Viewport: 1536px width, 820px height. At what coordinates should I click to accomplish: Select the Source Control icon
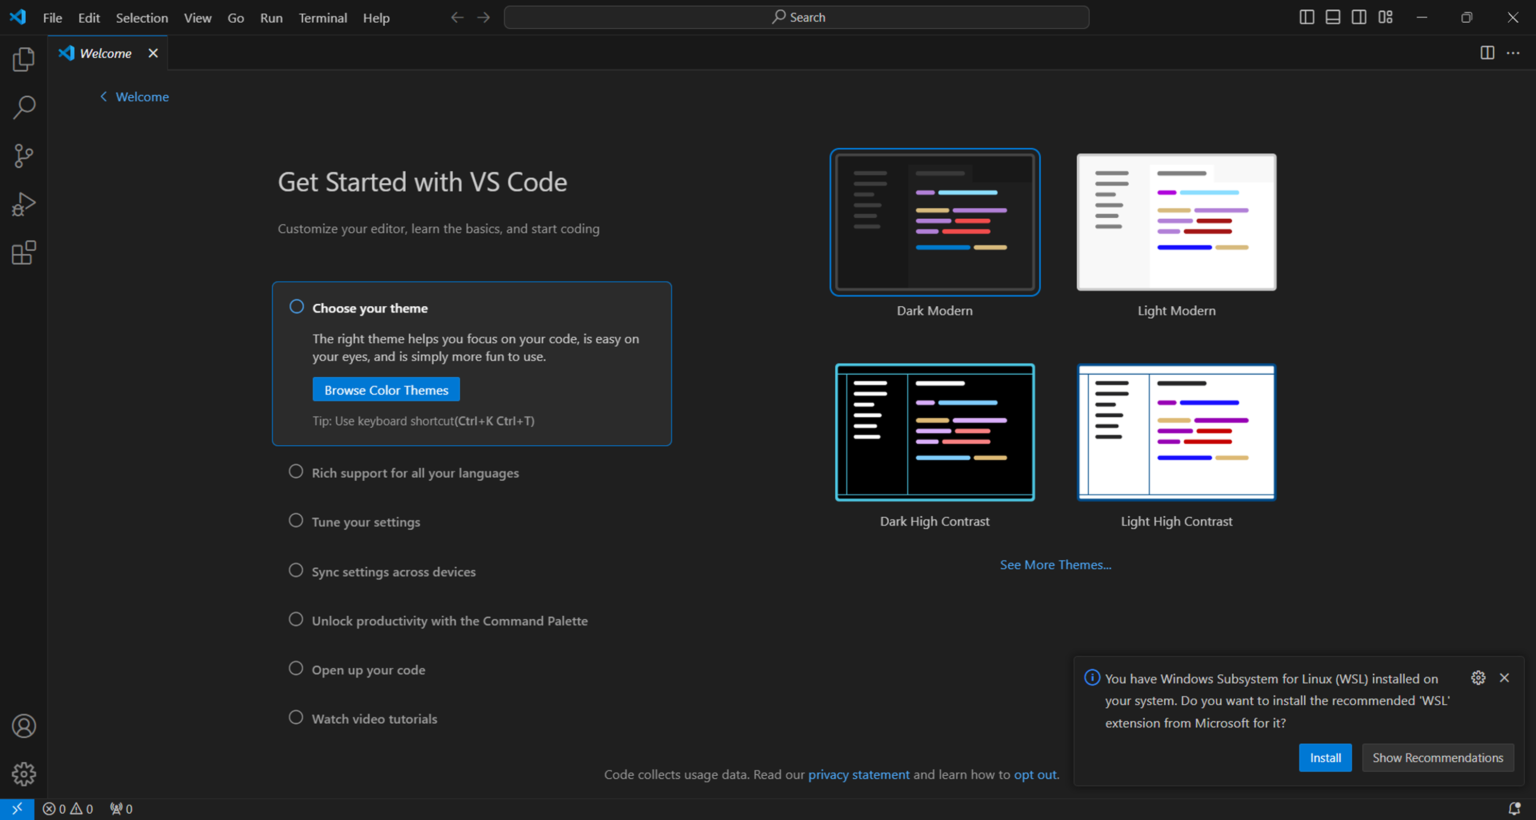point(23,155)
